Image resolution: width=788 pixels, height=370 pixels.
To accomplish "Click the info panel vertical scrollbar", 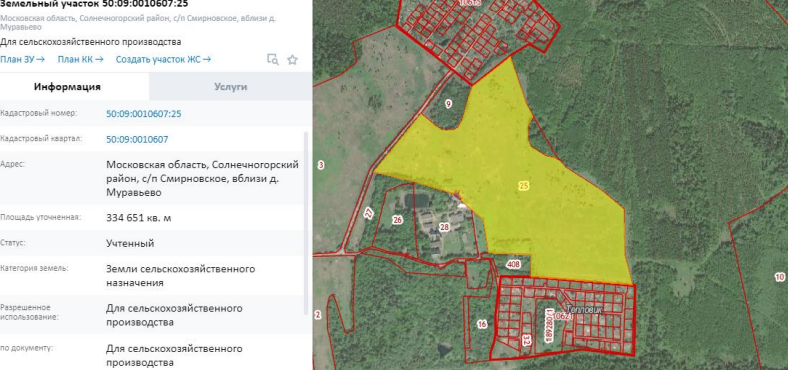I will coord(306,224).
